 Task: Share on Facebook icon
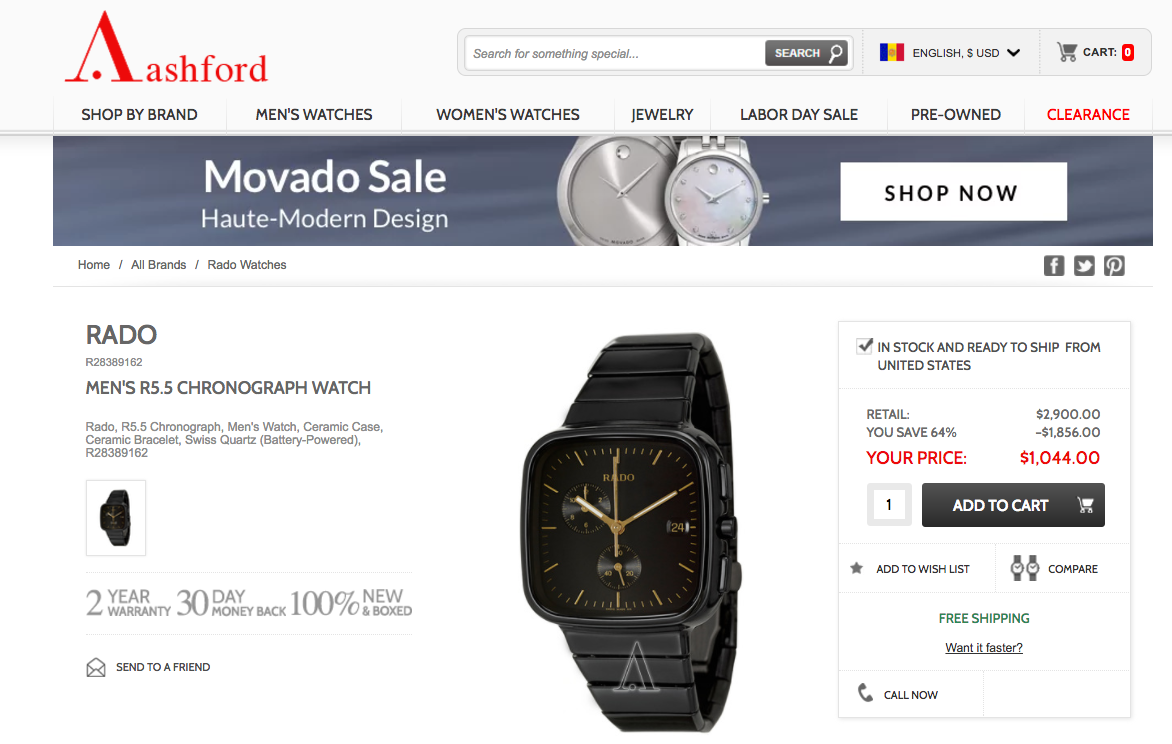(1054, 265)
